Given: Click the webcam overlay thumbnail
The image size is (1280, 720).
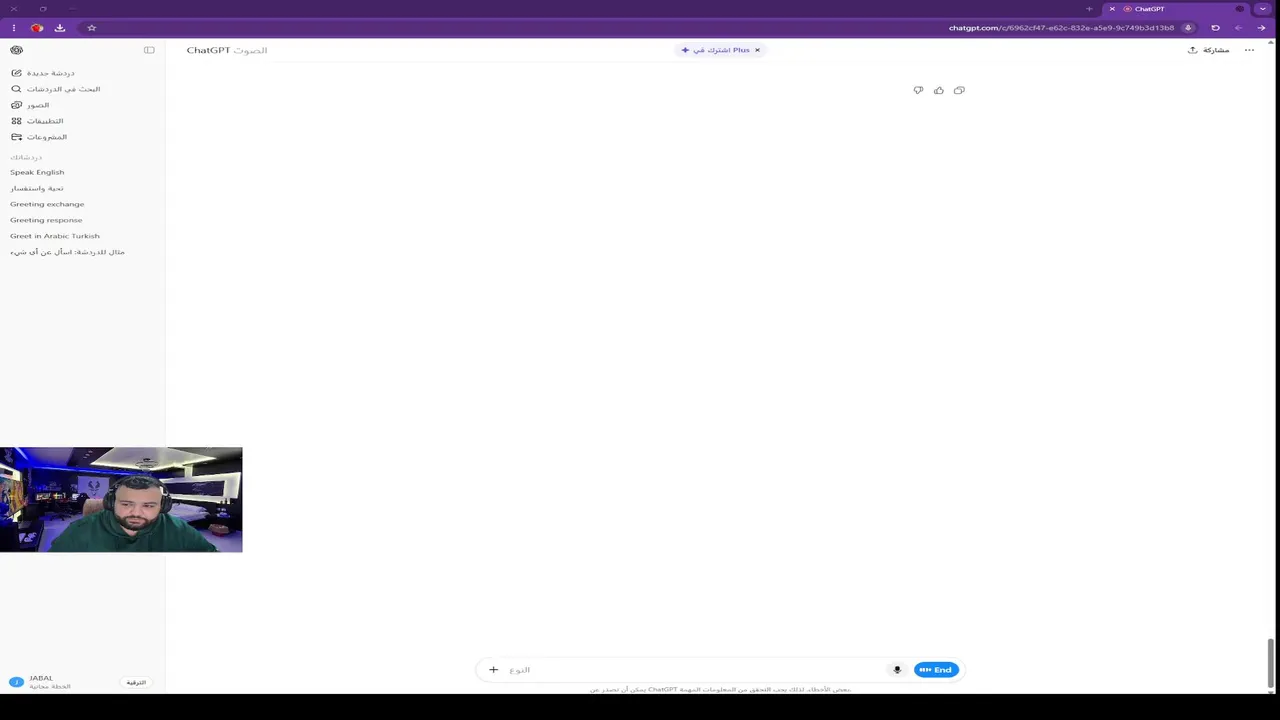Looking at the screenshot, I should [121, 500].
